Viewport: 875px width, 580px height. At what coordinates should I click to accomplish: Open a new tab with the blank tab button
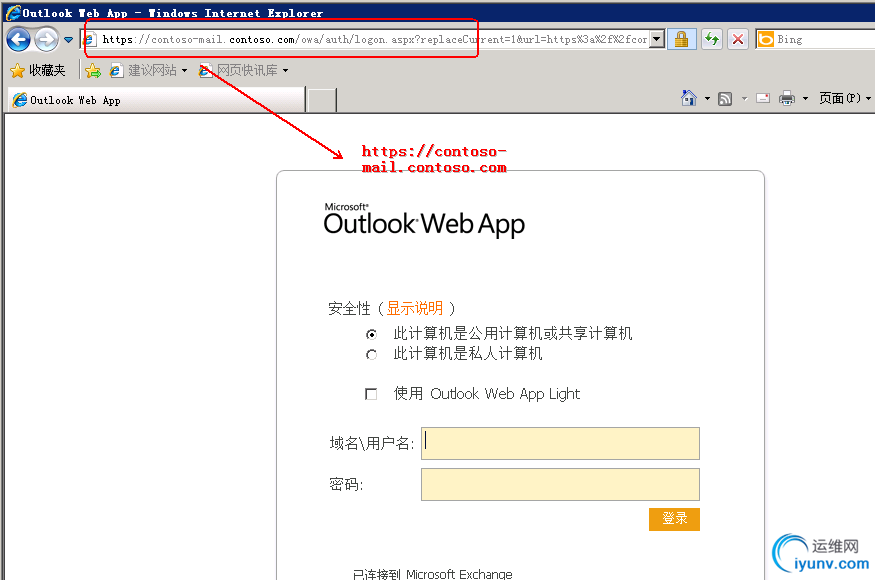click(322, 100)
